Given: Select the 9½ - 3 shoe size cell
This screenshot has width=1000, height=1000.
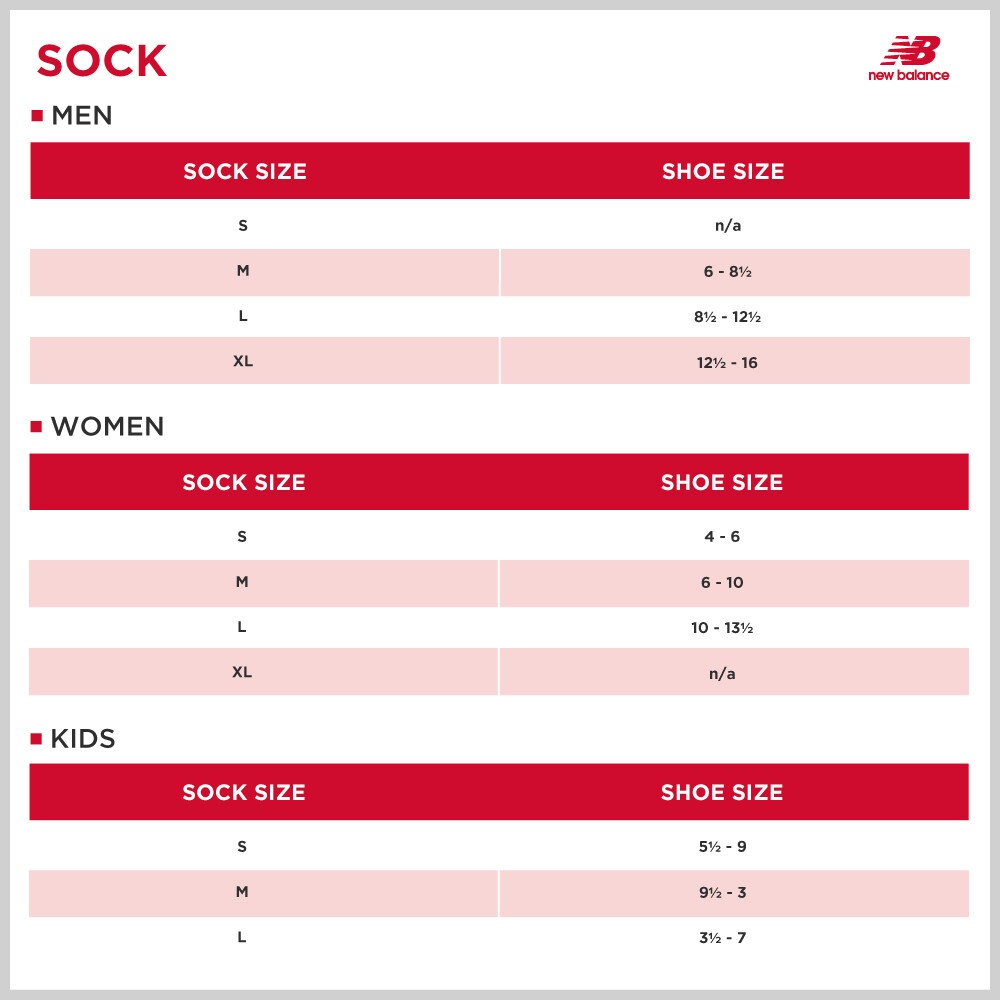Looking at the screenshot, I should click(x=722, y=893).
